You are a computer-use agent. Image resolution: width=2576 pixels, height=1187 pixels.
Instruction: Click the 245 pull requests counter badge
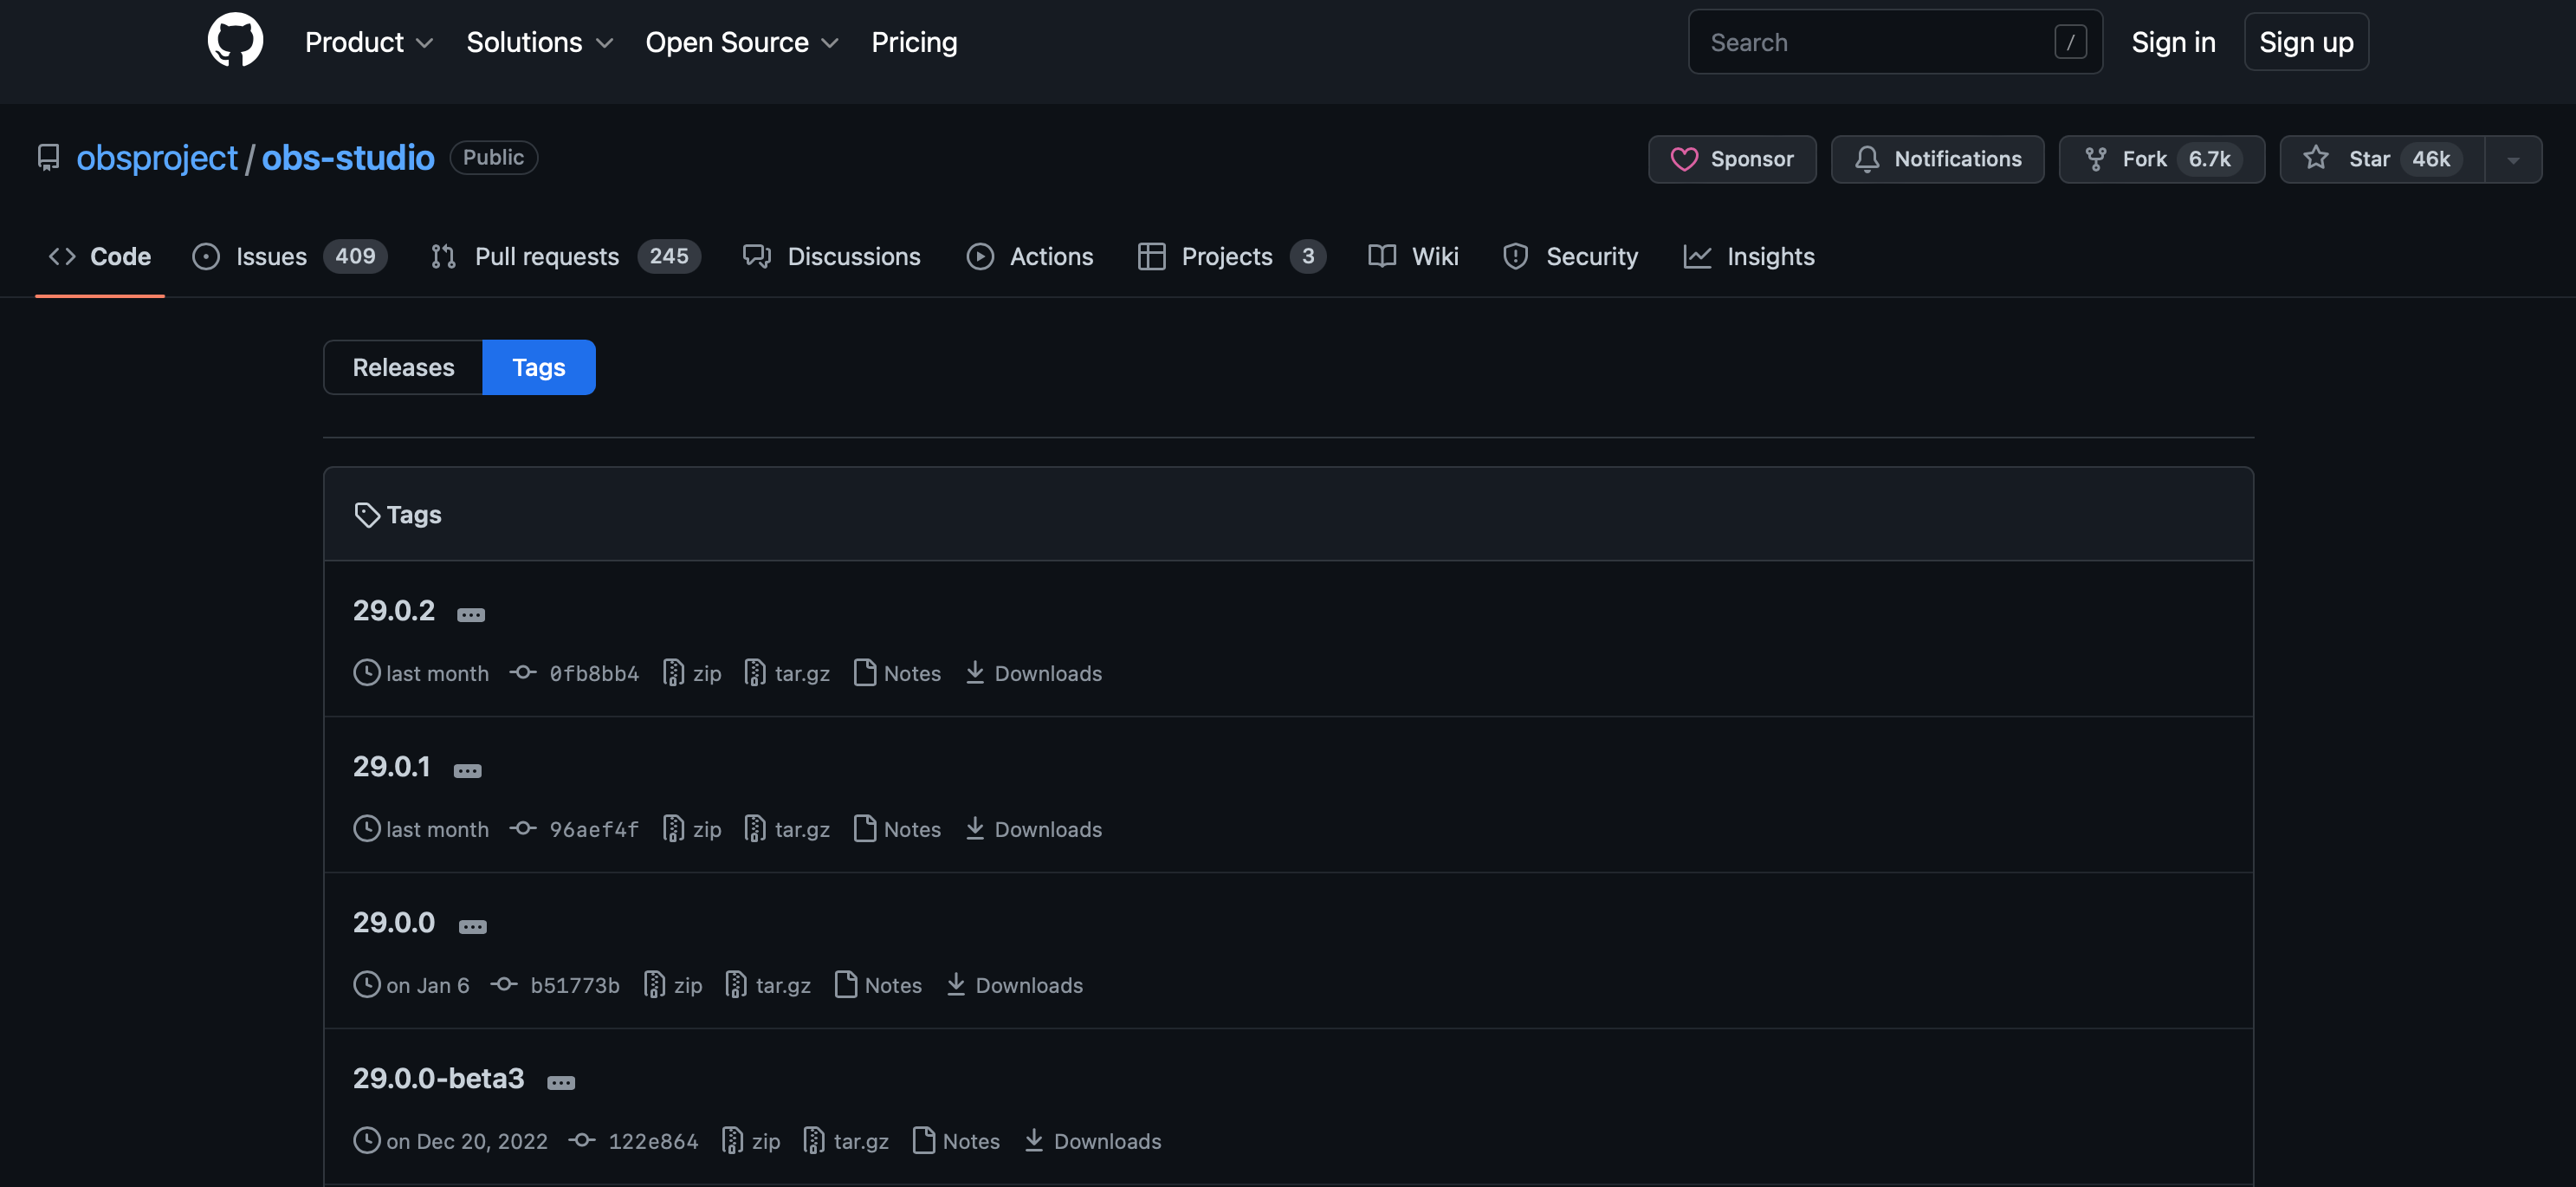669,256
